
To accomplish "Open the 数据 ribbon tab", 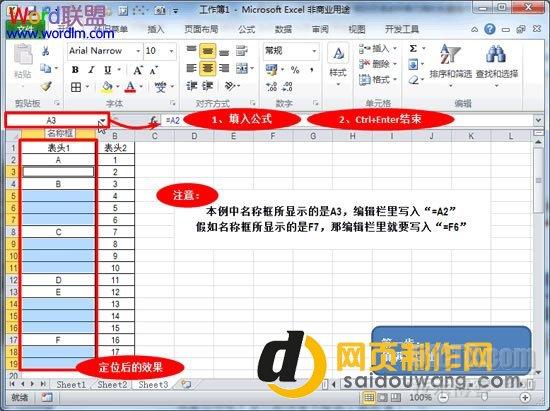I will coord(283,29).
